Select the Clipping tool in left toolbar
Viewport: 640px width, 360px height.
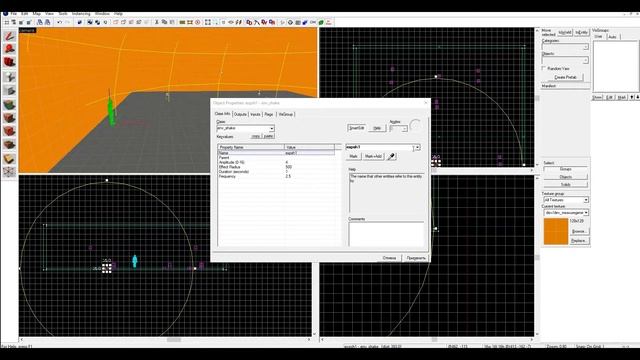click(9, 159)
